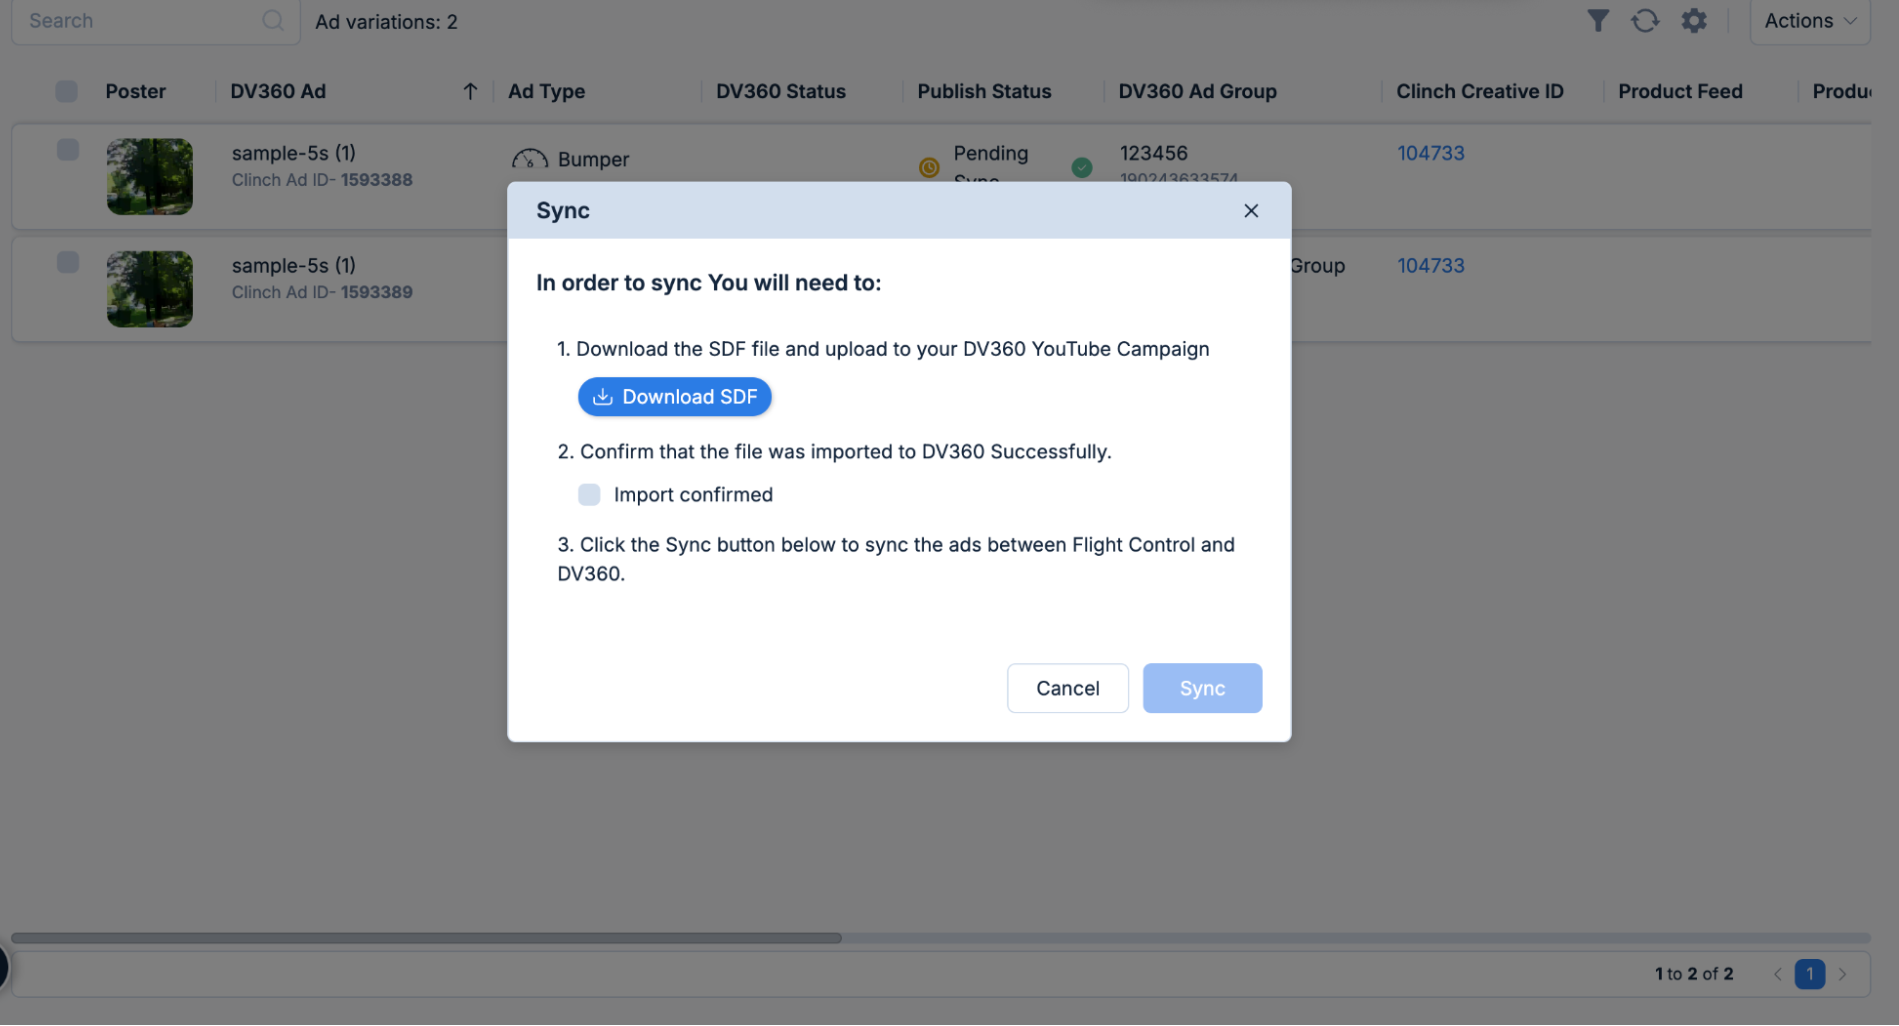Refresh the ad list with the sync arrows icon
The height and width of the screenshot is (1026, 1899).
point(1645,20)
